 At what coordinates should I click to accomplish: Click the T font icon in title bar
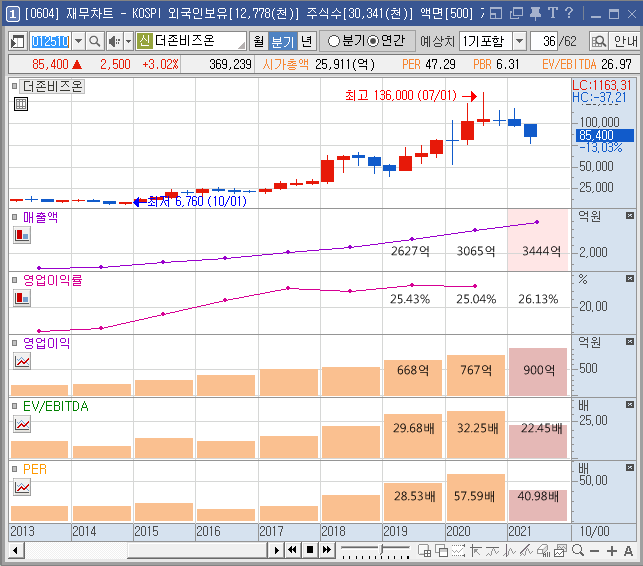(553, 13)
